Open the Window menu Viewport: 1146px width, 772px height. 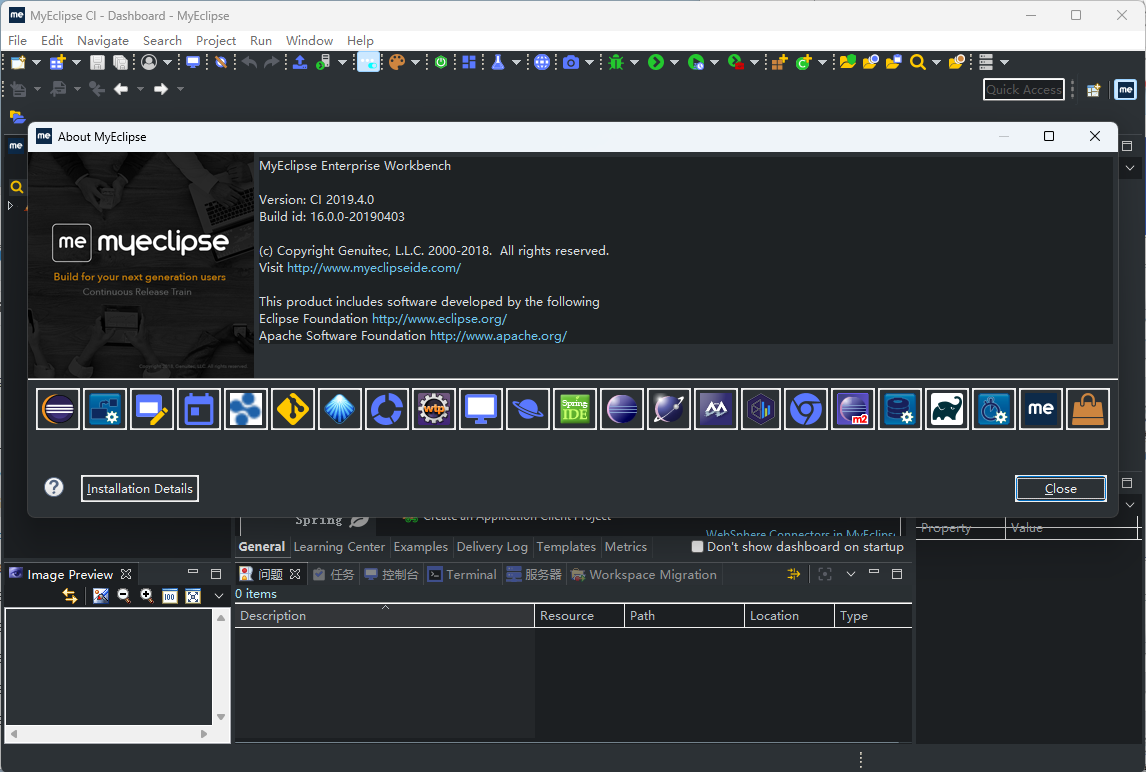tap(309, 41)
